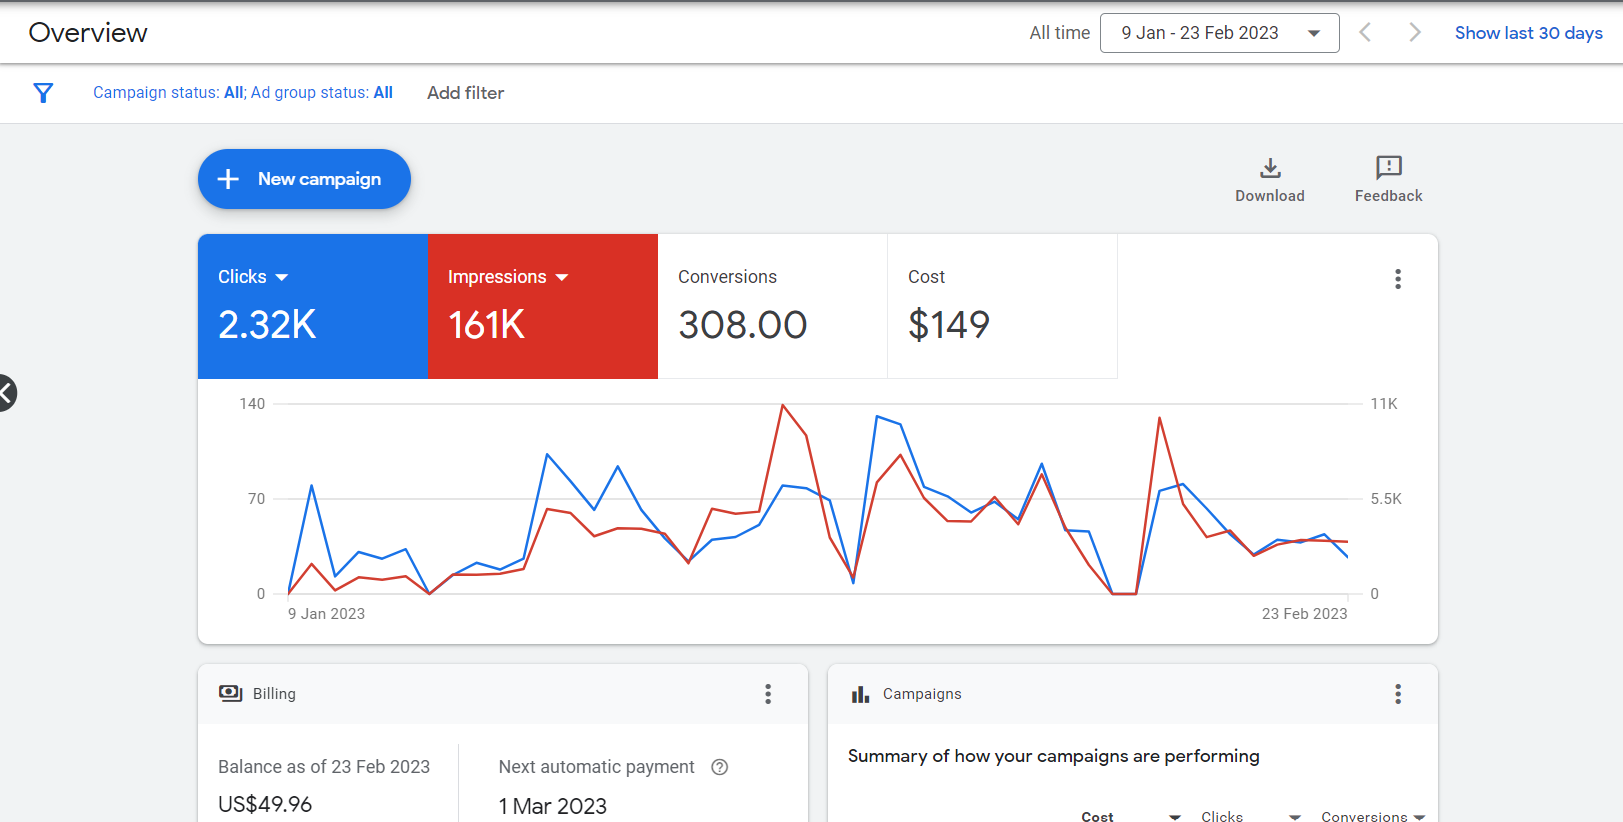Open the Billing card three-dot menu
This screenshot has width=1623, height=822.
click(767, 694)
